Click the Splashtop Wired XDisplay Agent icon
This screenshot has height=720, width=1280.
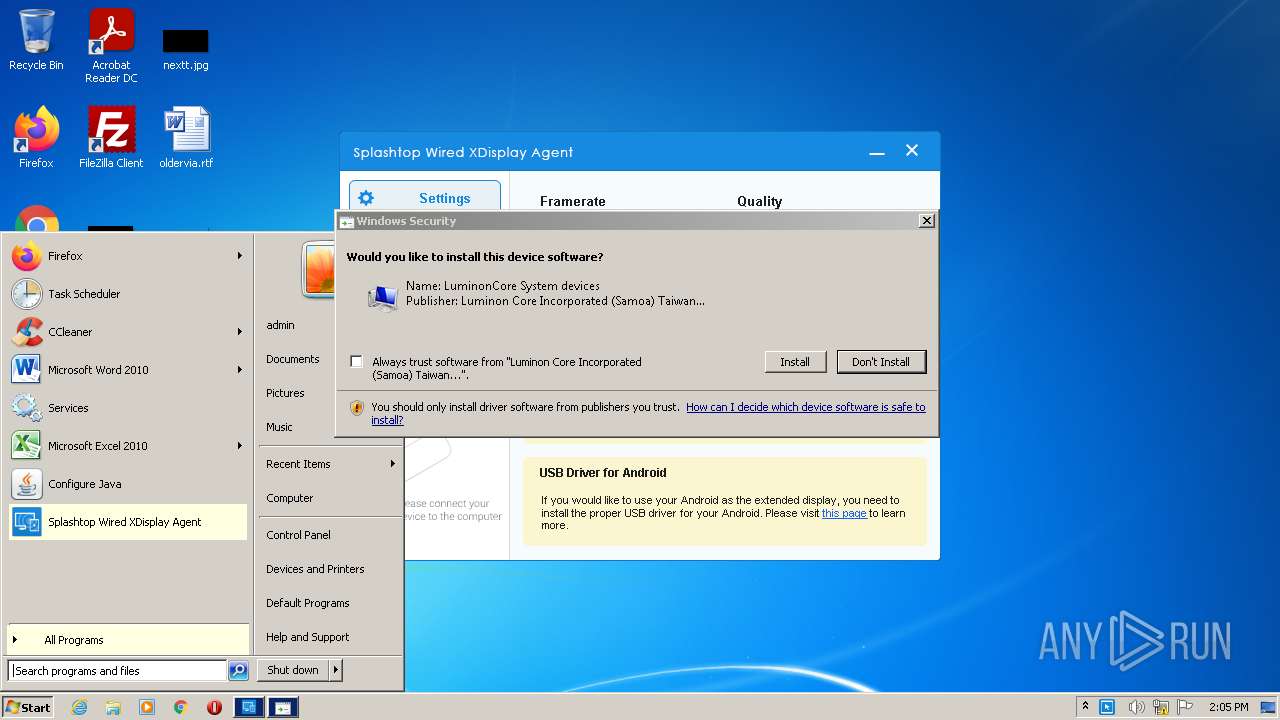[x=27, y=522]
